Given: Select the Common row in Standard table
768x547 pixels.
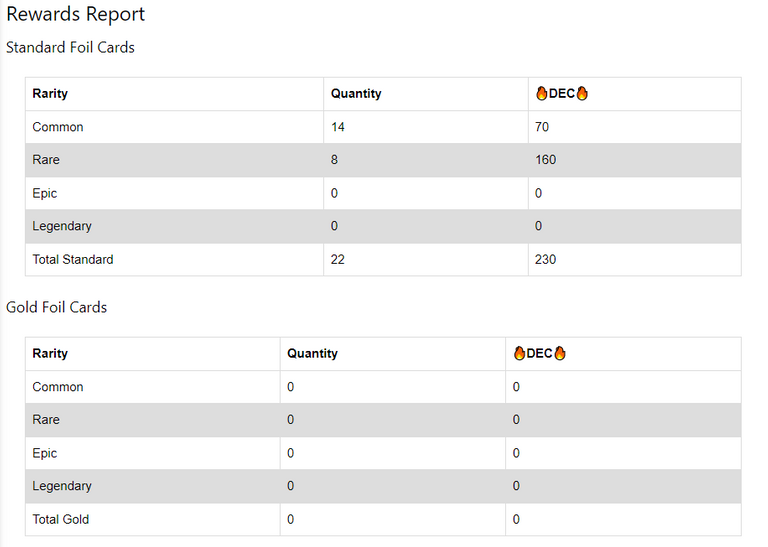Looking at the screenshot, I should coord(58,127).
